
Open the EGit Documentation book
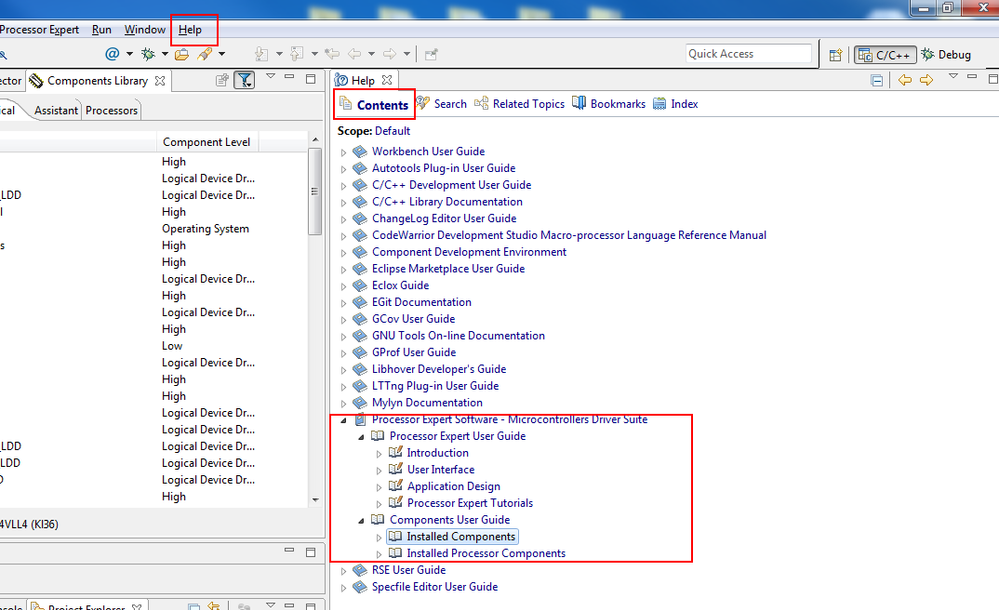point(422,302)
